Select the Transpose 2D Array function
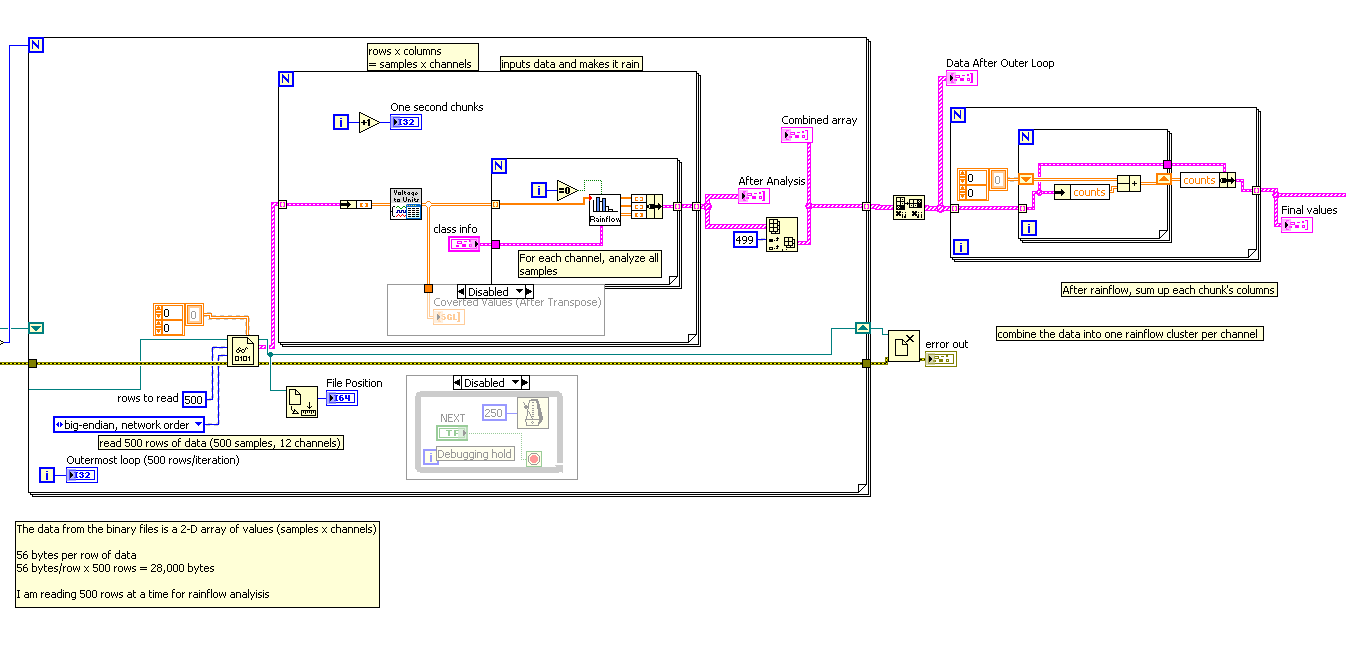Image resolution: width=1346 pixels, height=656 pixels. (x=909, y=207)
